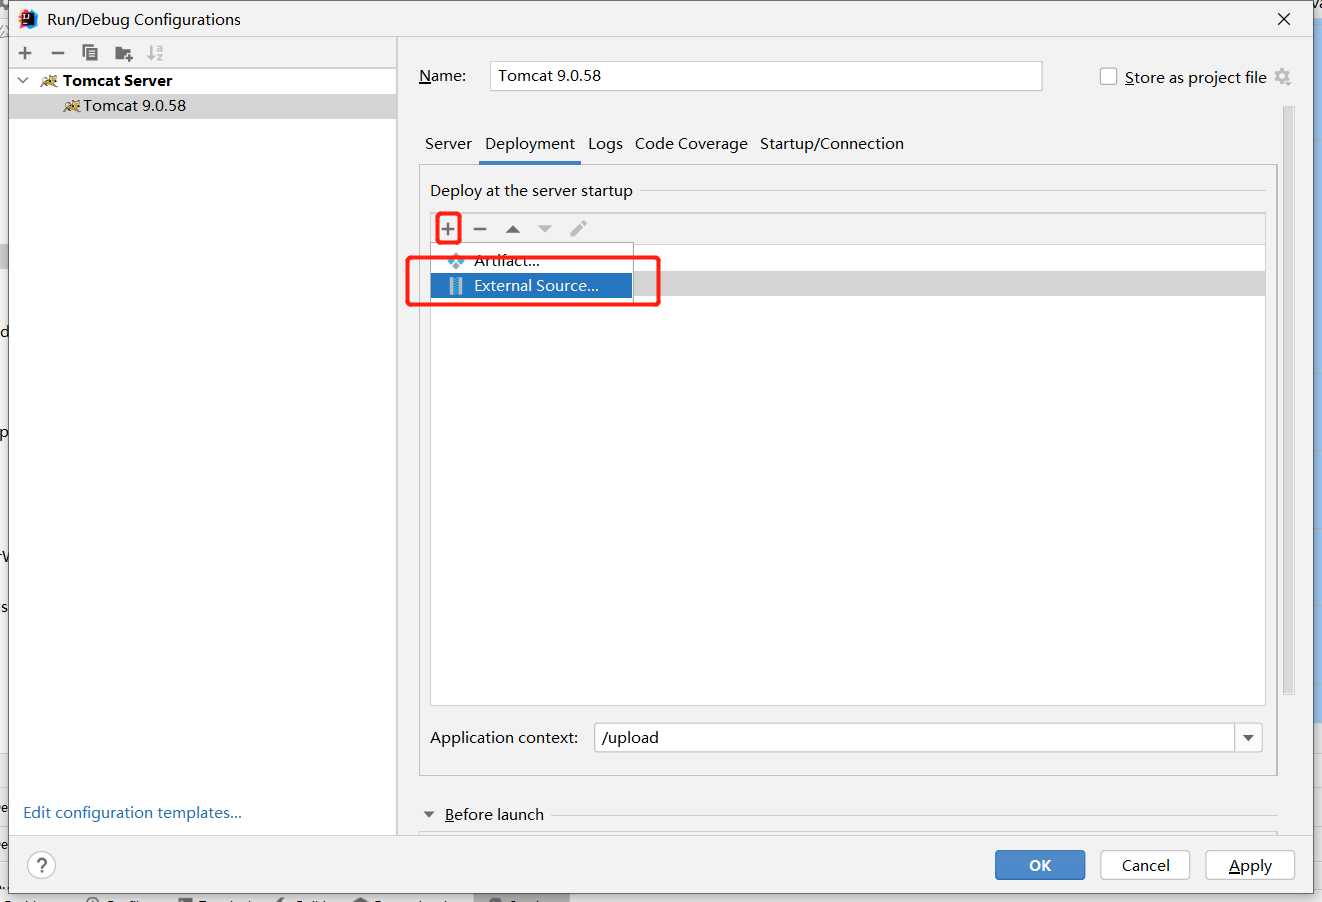
Task: Edit deployment item with pencil icon
Action: click(x=578, y=229)
